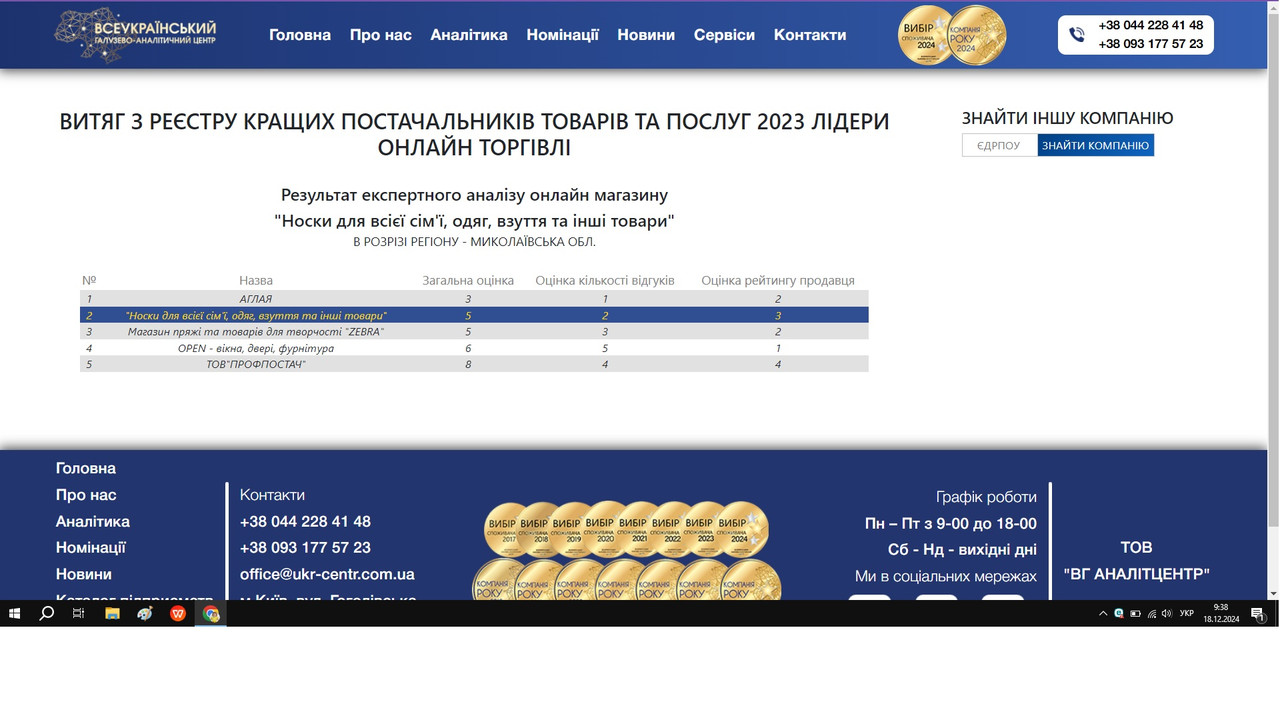The height and width of the screenshot is (720, 1280).
Task: Click the footer Вибір споживача 2021 medal
Action: click(638, 530)
